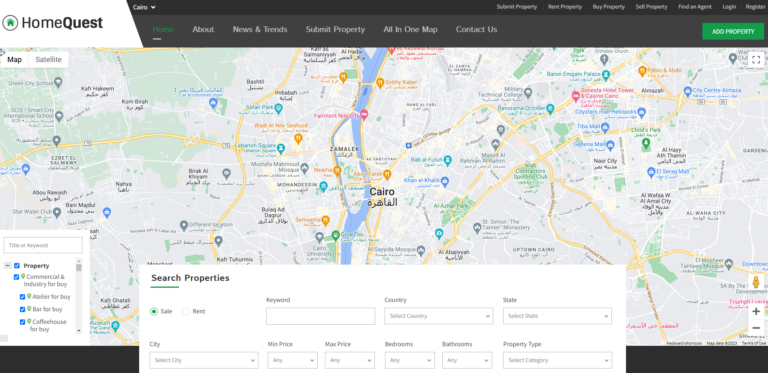This screenshot has width=768, height=373.
Task: Open Street View pegman icon
Action: click(756, 282)
